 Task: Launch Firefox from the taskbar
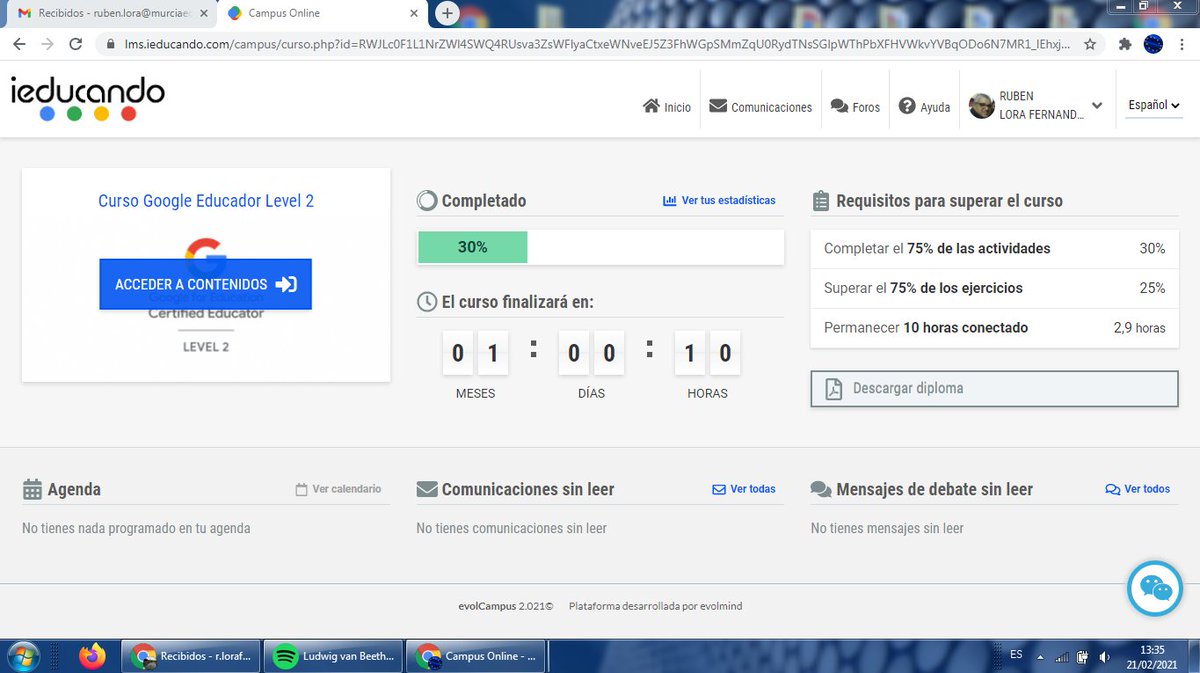tap(92, 656)
